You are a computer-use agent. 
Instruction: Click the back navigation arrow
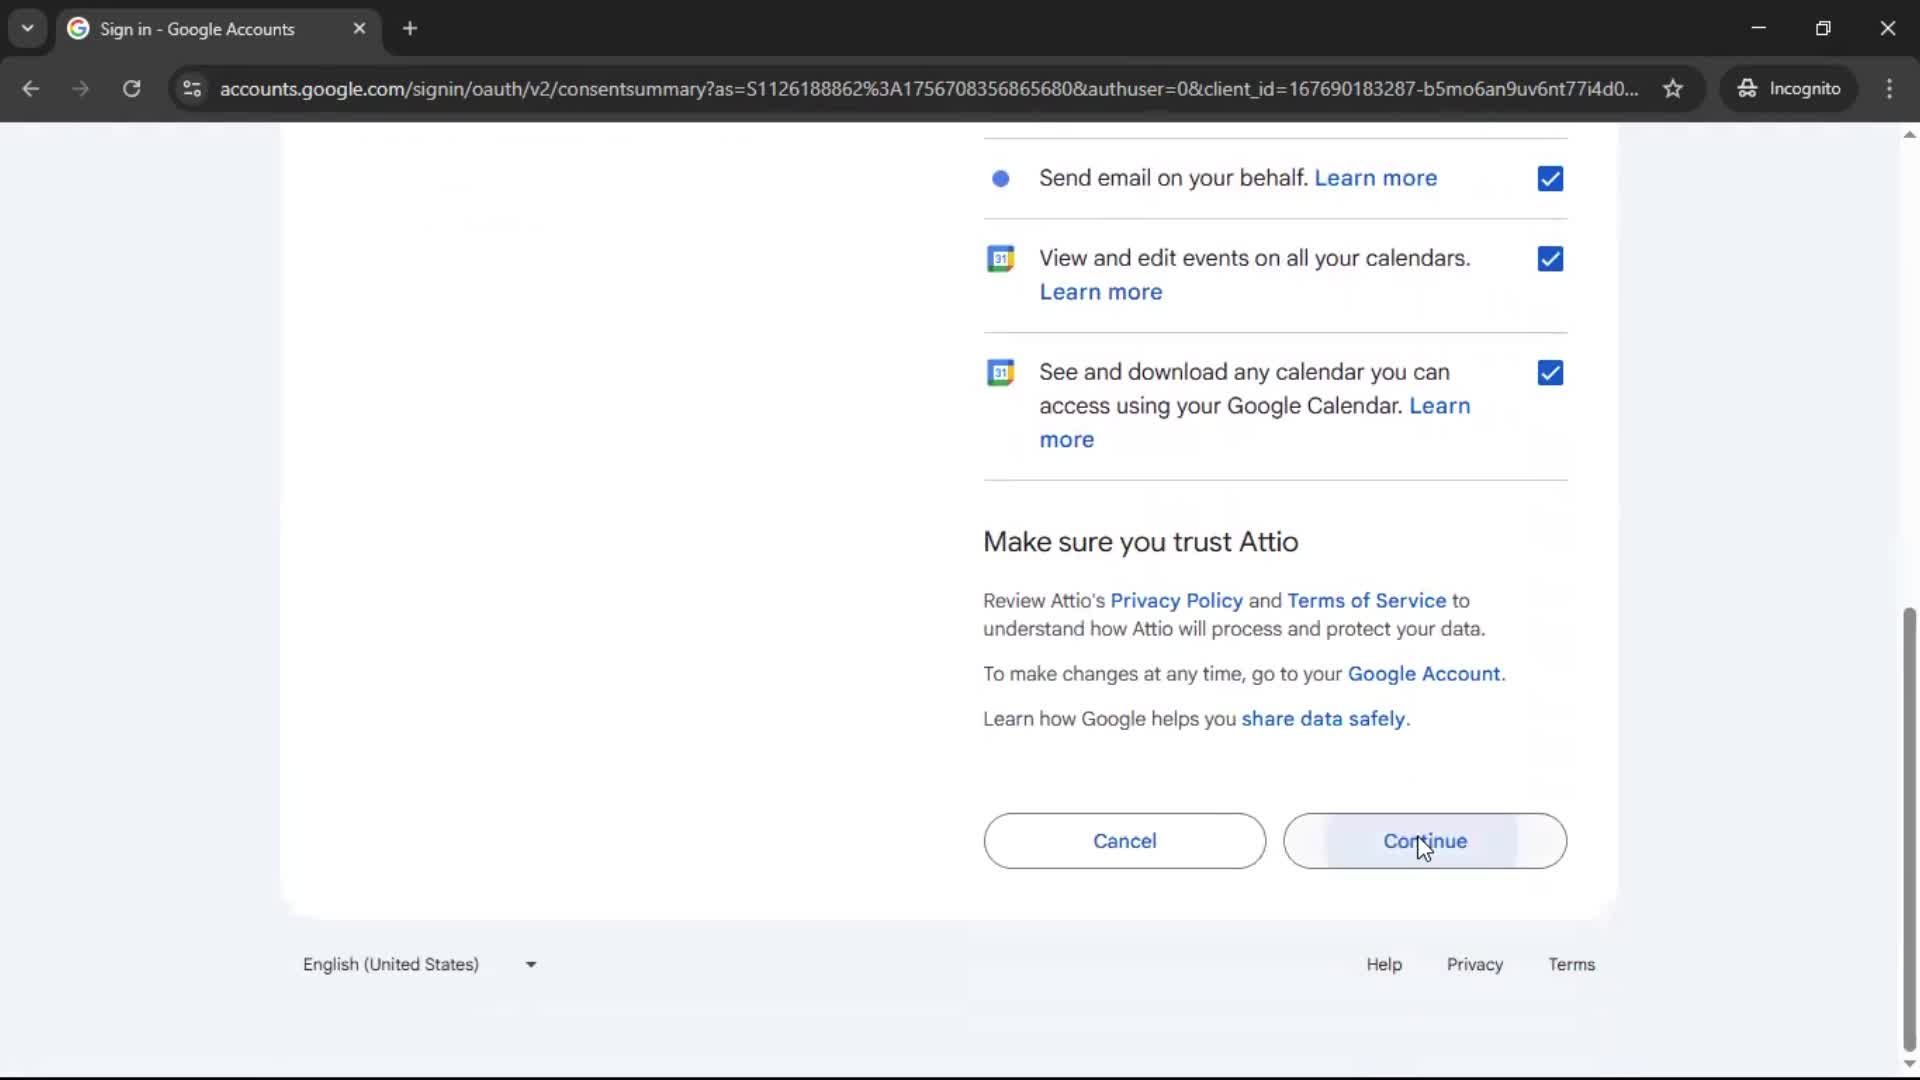[31, 88]
